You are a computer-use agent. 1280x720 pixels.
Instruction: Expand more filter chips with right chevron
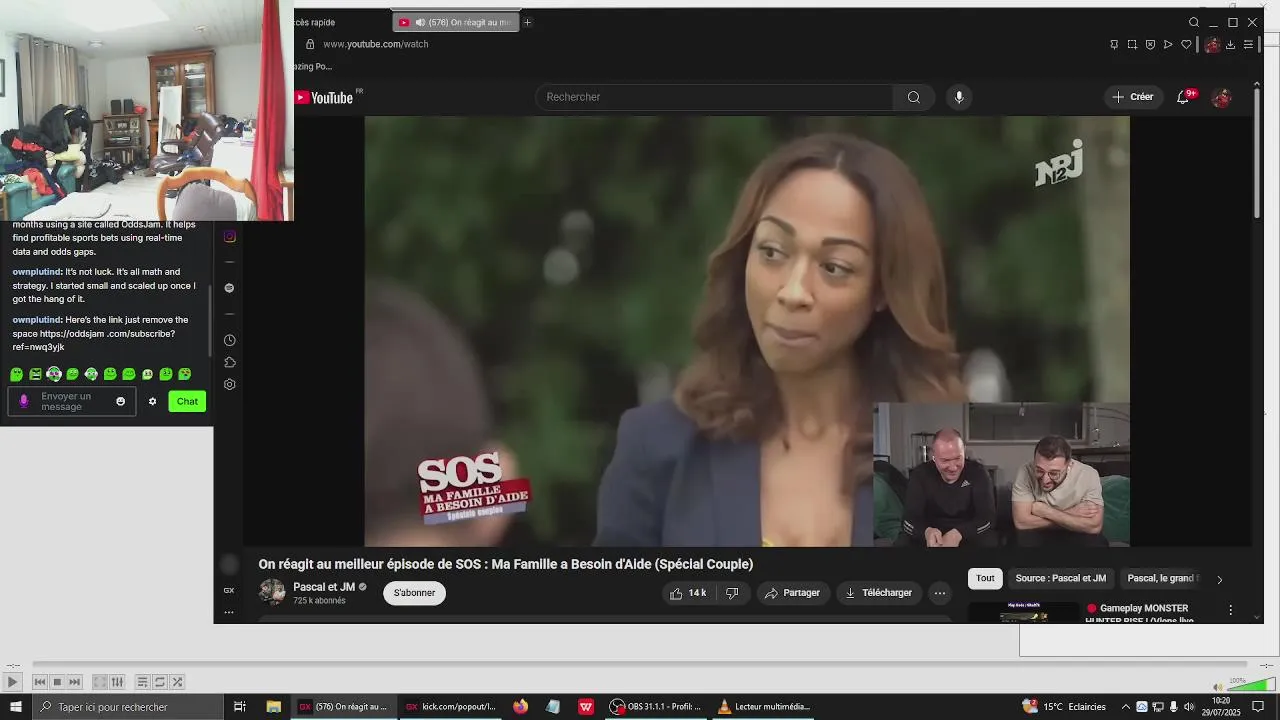(1219, 579)
